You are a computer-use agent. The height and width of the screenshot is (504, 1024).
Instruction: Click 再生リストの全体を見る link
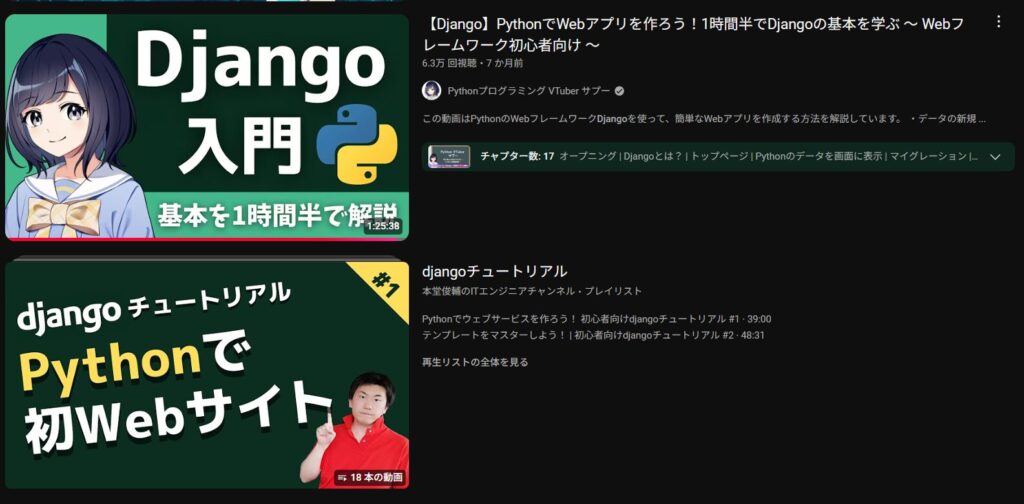[x=475, y=362]
